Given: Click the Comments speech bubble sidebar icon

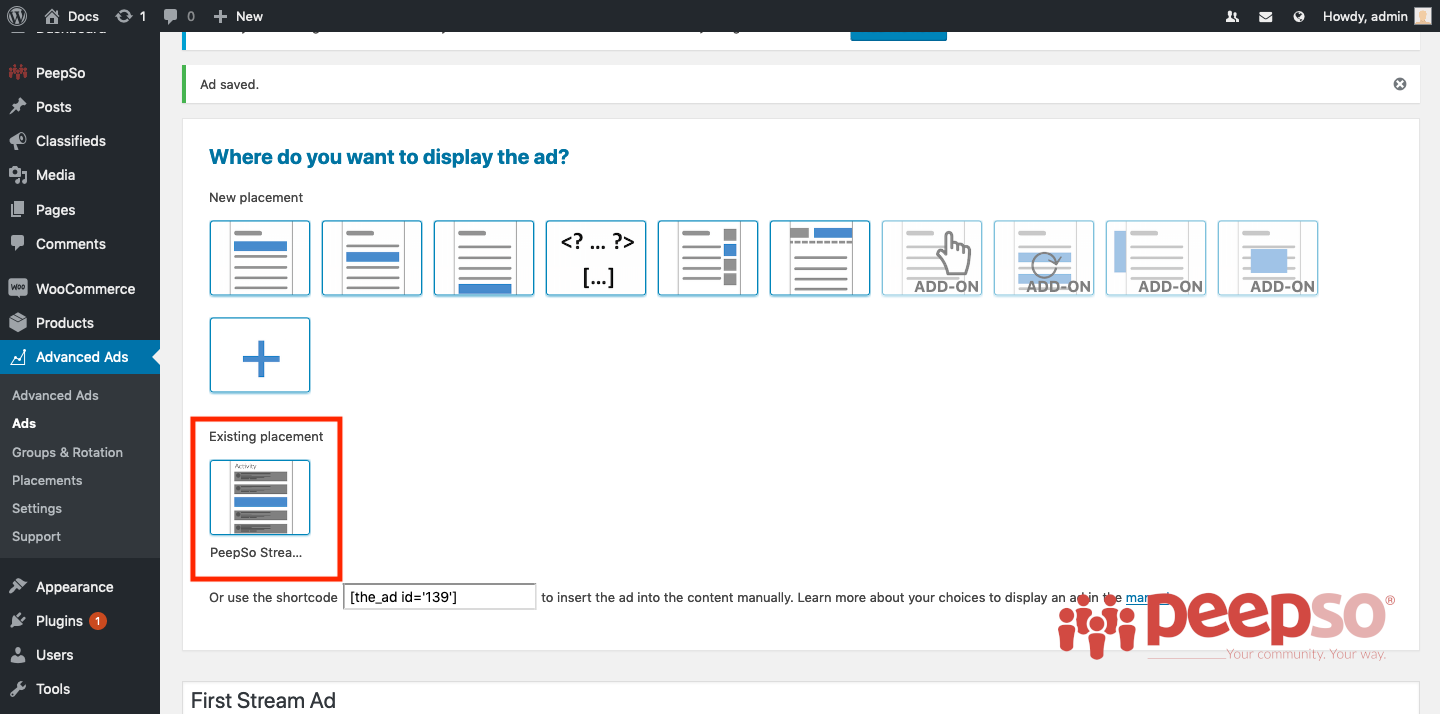Looking at the screenshot, I should (18, 244).
